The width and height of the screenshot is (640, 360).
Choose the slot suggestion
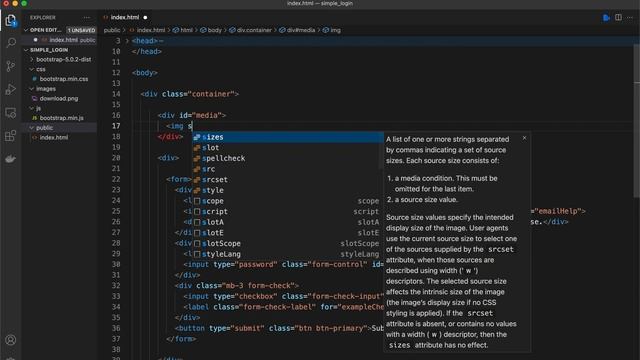click(x=288, y=148)
